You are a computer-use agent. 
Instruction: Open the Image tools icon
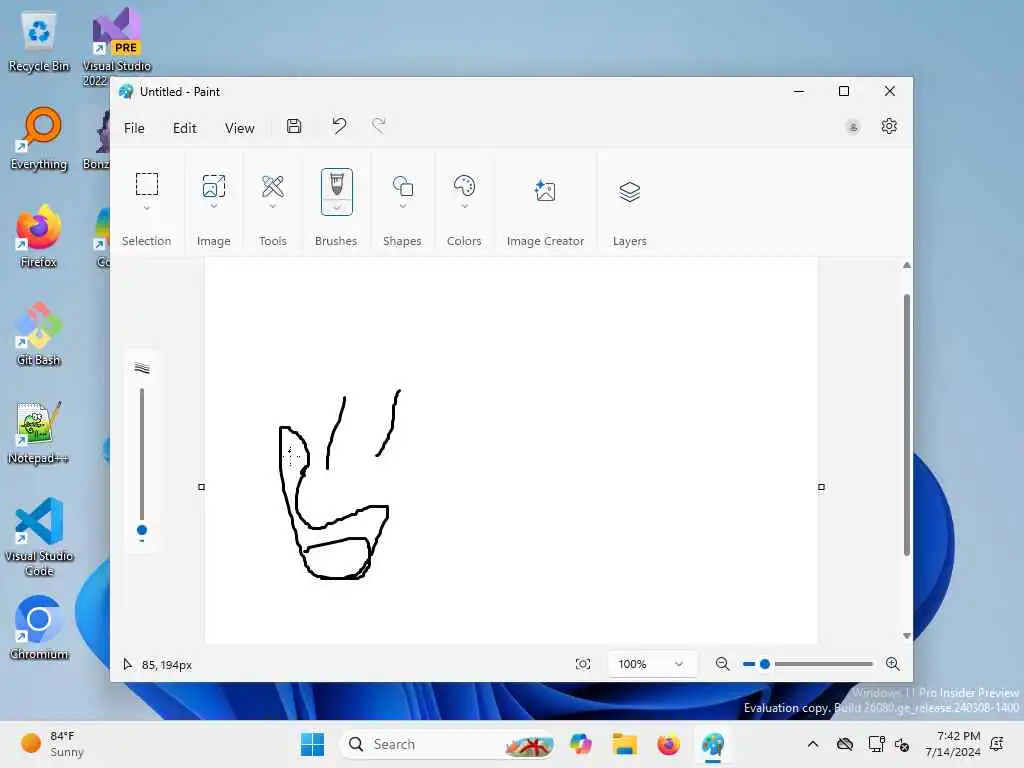point(214,185)
